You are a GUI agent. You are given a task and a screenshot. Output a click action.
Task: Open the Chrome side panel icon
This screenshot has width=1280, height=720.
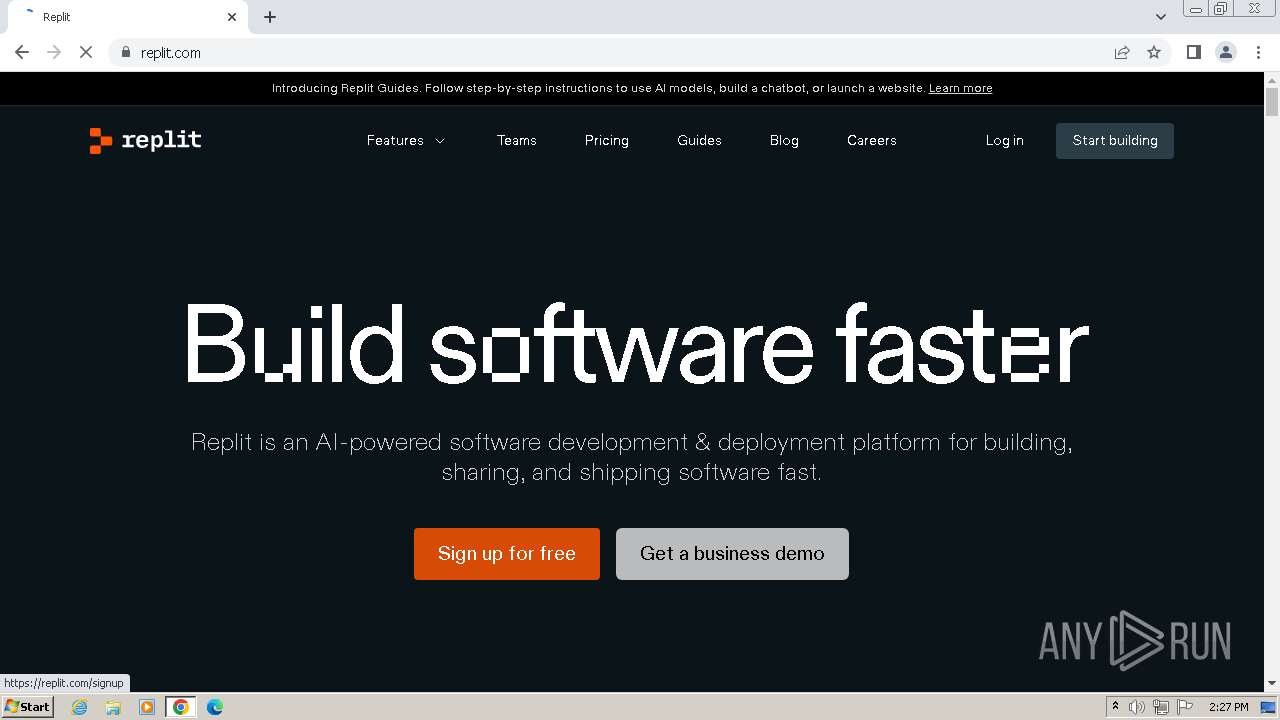point(1193,52)
